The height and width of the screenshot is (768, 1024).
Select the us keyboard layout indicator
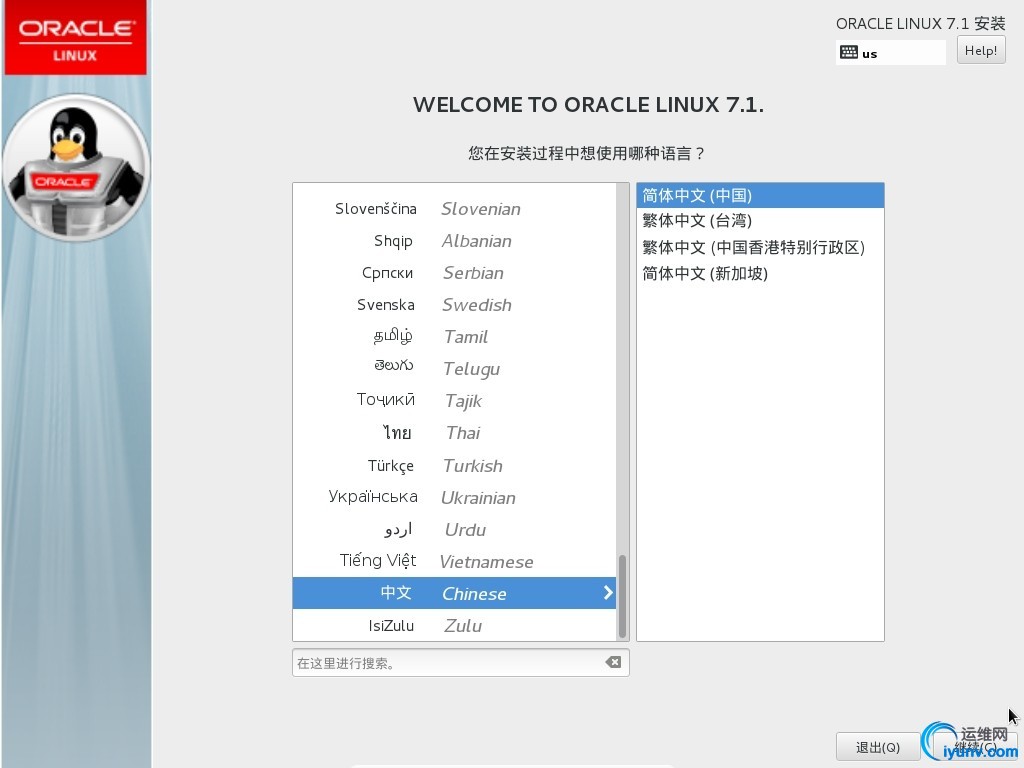tap(891, 52)
